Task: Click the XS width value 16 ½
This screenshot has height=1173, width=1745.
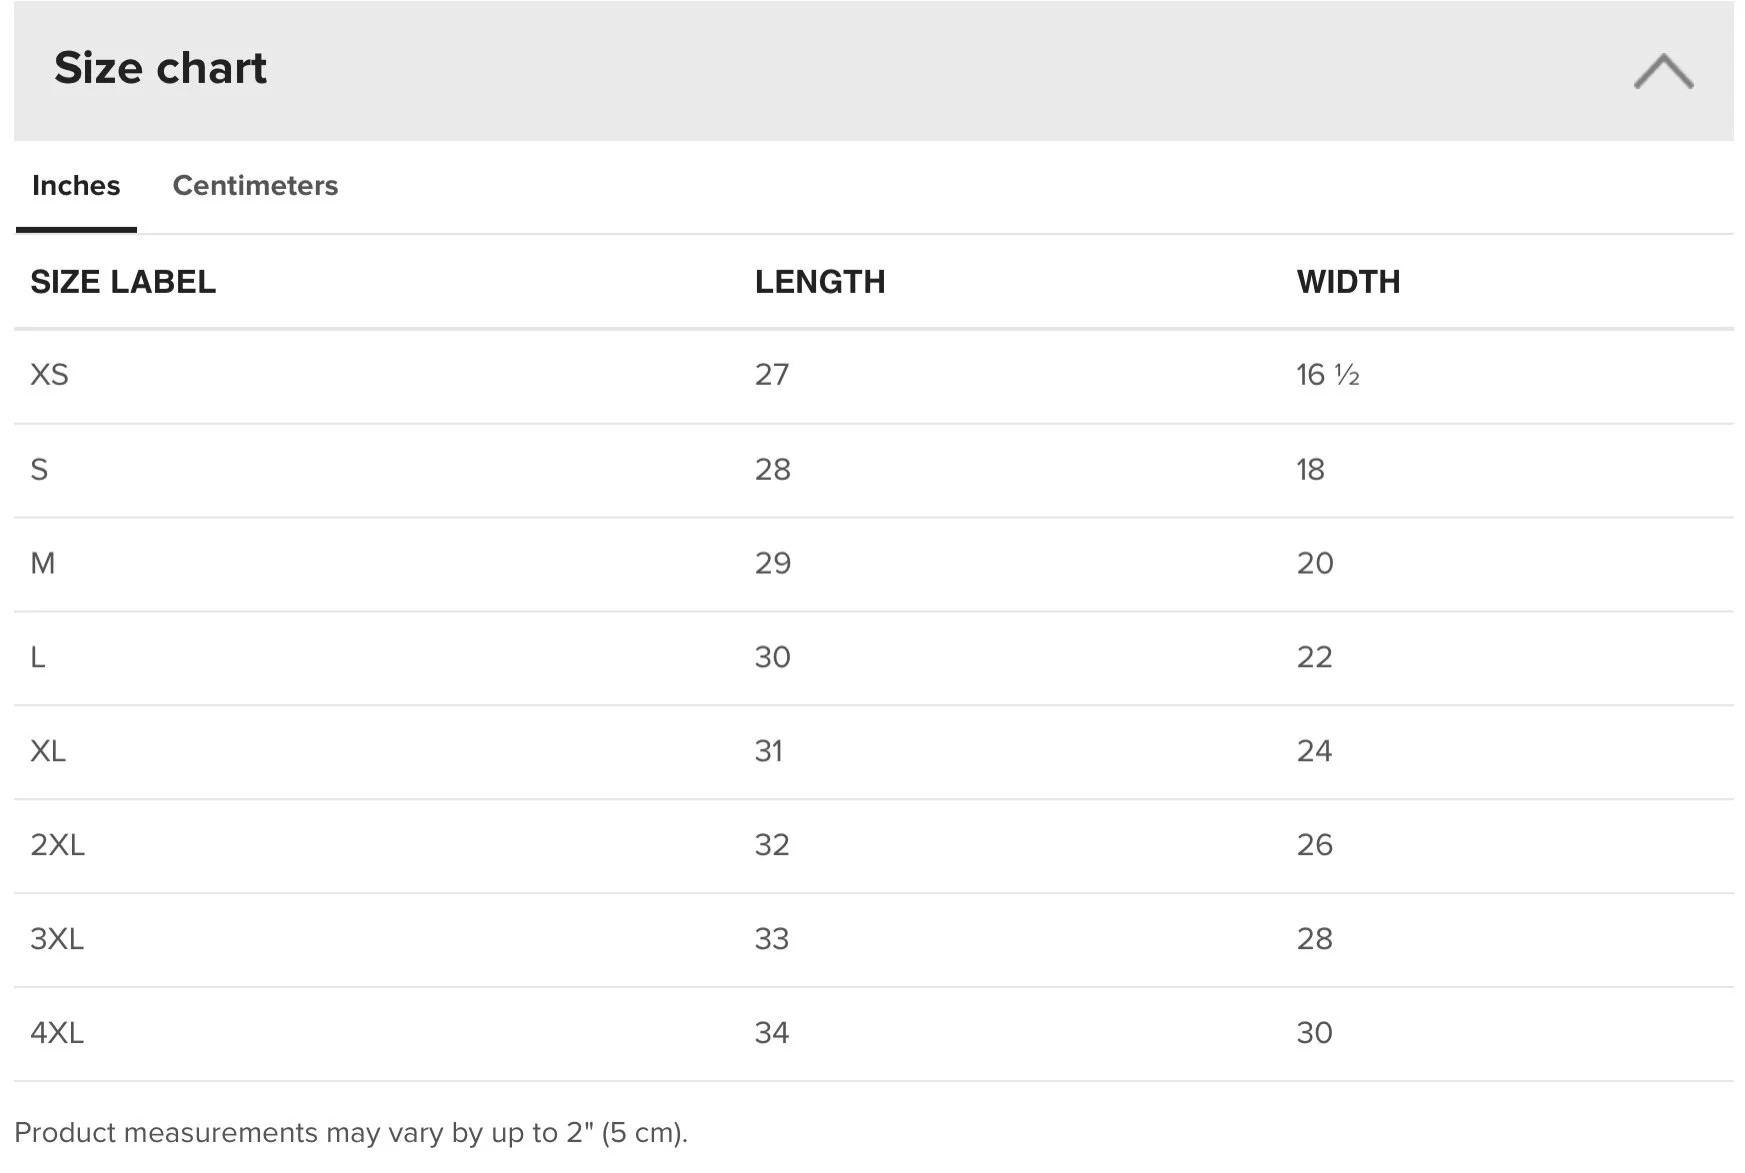Action: [x=1328, y=375]
